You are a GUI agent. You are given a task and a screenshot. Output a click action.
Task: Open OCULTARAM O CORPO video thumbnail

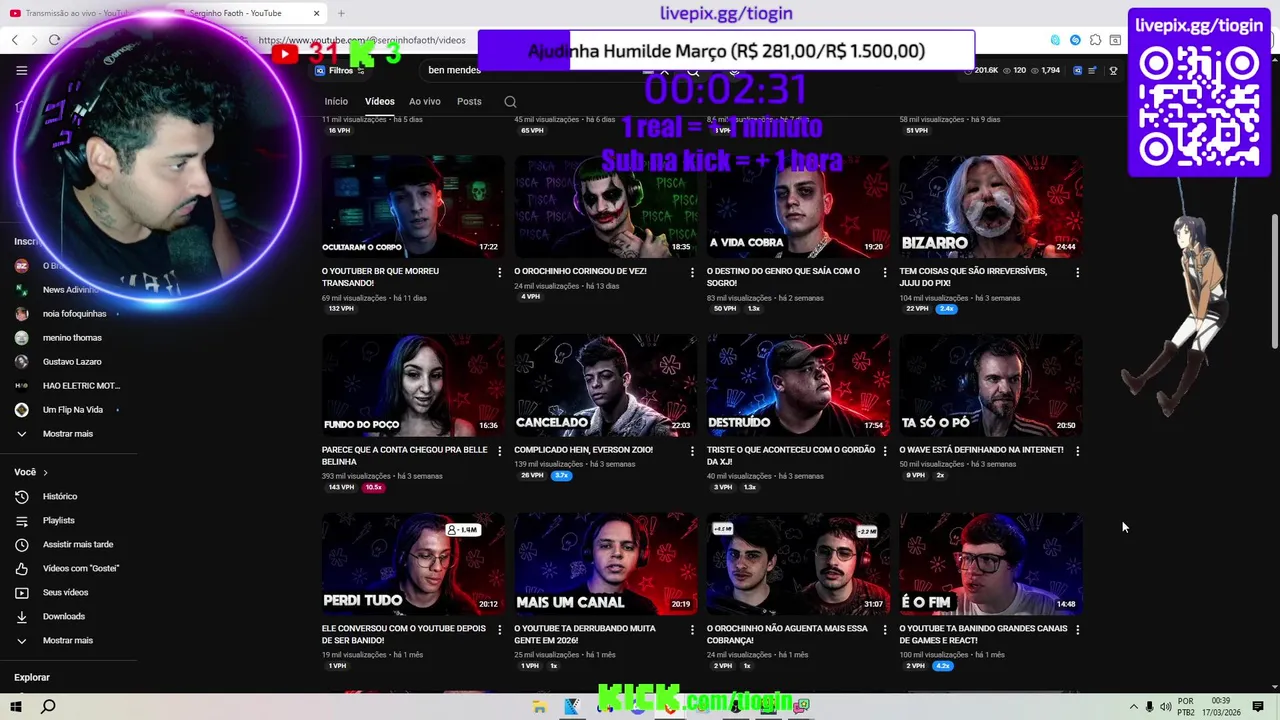(413, 206)
